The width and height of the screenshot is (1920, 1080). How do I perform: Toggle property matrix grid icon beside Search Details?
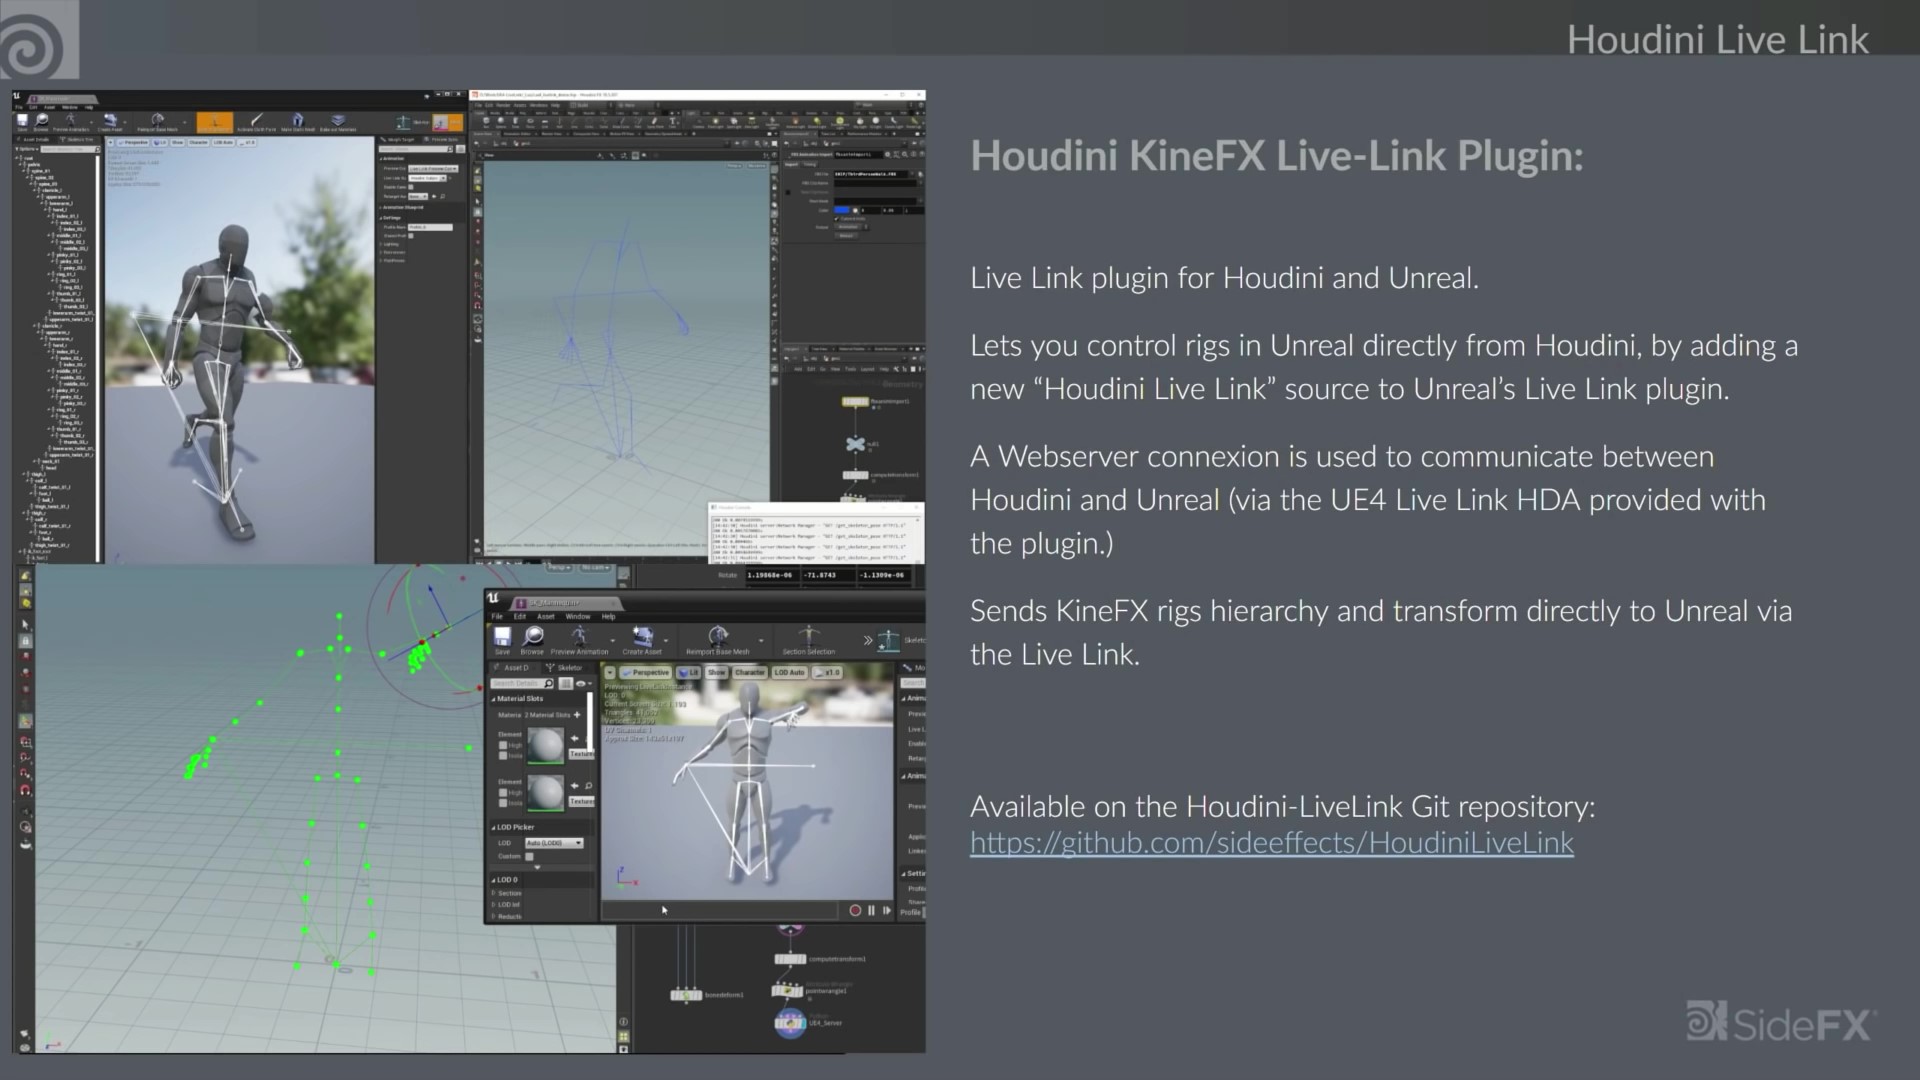565,683
